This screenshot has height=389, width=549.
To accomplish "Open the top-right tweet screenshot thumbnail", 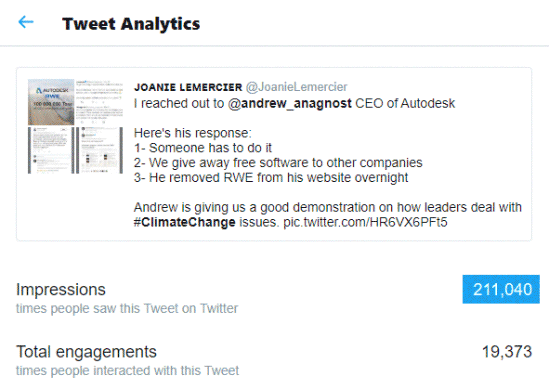I will coord(99,102).
